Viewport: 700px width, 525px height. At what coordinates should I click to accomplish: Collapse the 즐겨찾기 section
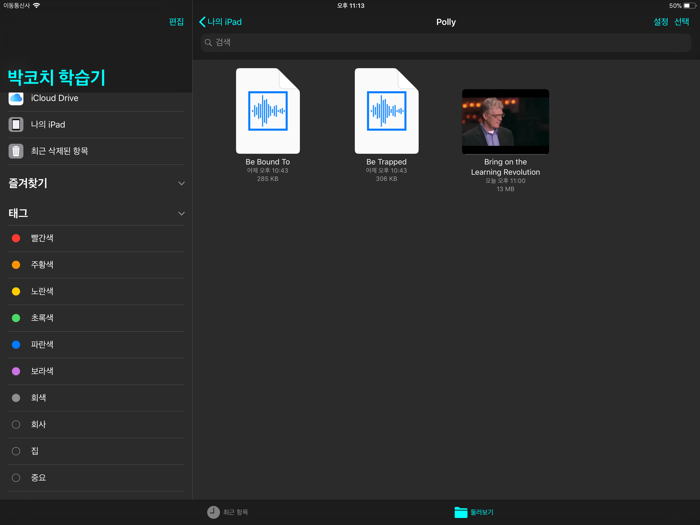click(181, 183)
